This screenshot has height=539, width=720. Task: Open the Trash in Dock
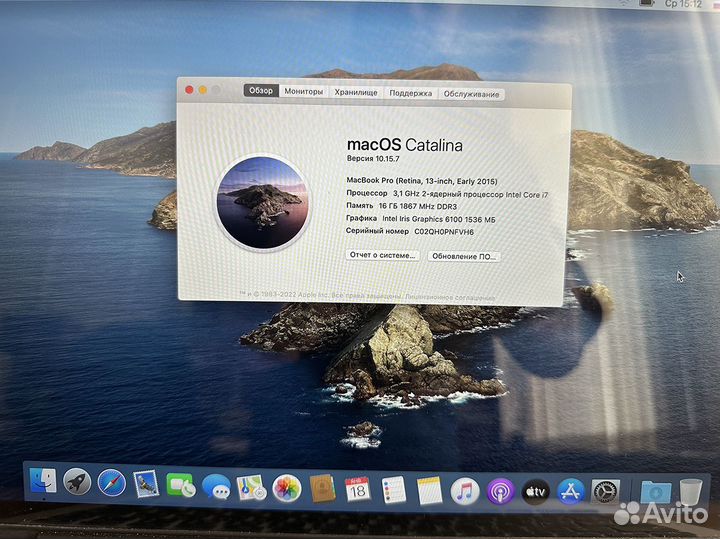coord(691,492)
